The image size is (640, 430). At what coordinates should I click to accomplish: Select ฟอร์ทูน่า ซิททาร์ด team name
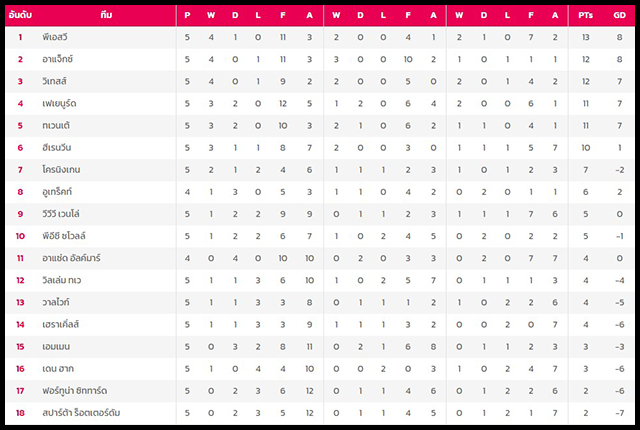(75, 390)
